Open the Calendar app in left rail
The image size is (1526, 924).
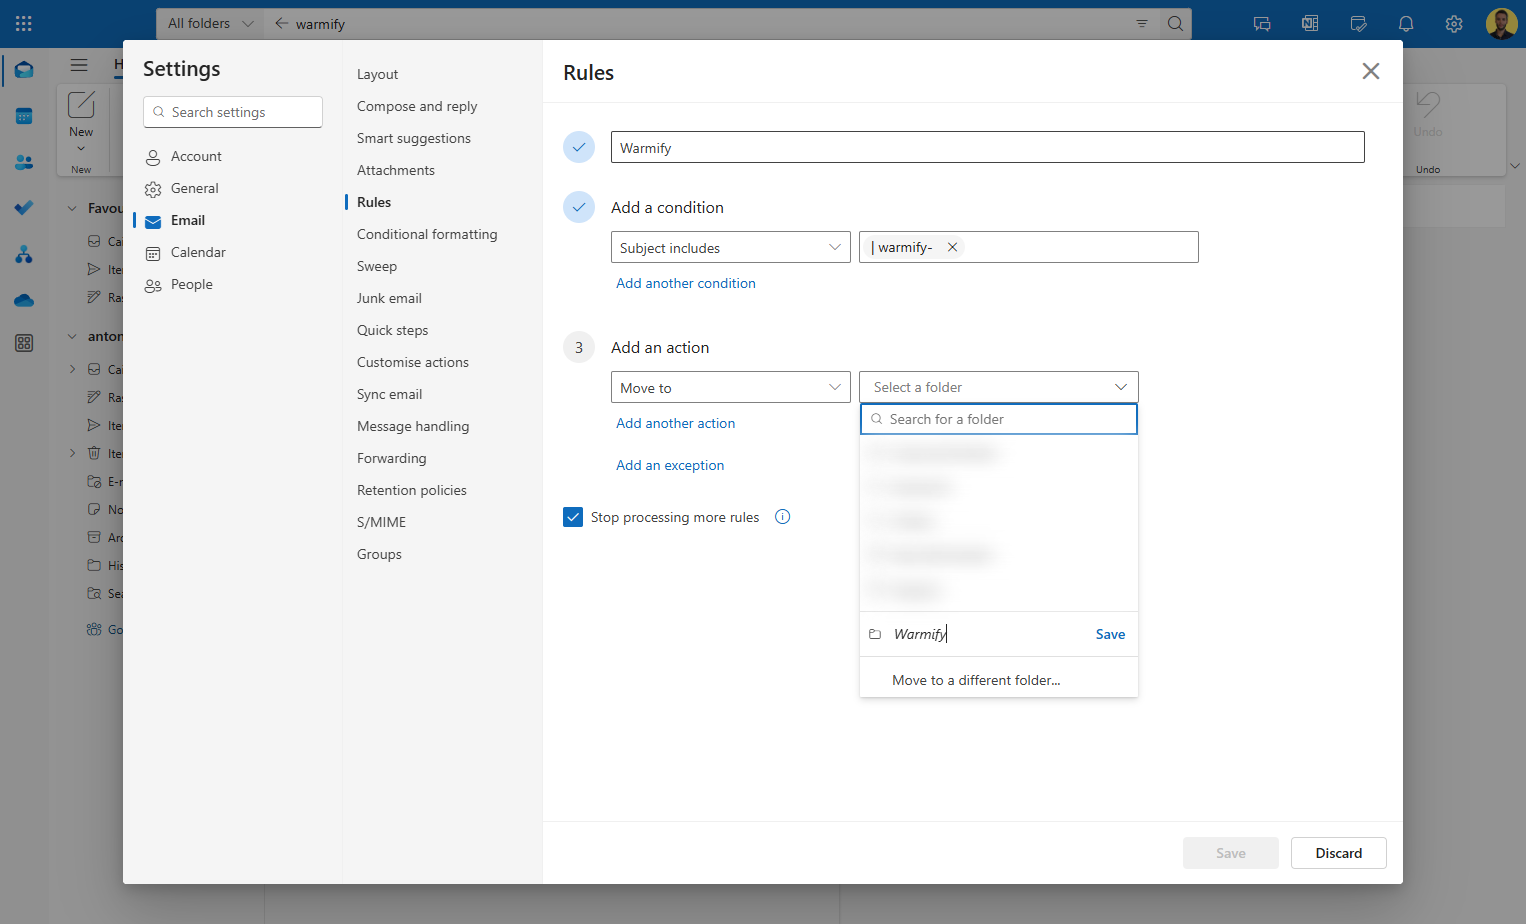(24, 116)
